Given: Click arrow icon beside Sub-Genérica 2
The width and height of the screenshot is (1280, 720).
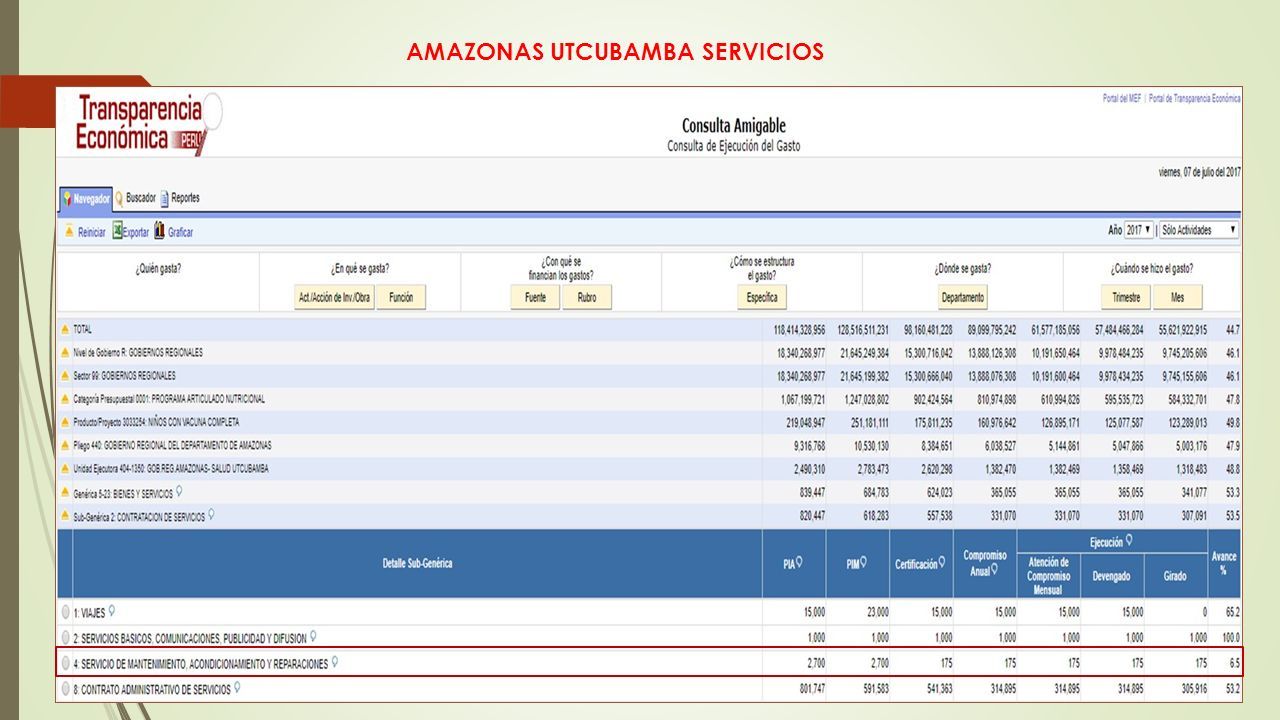Looking at the screenshot, I should click(65, 516).
